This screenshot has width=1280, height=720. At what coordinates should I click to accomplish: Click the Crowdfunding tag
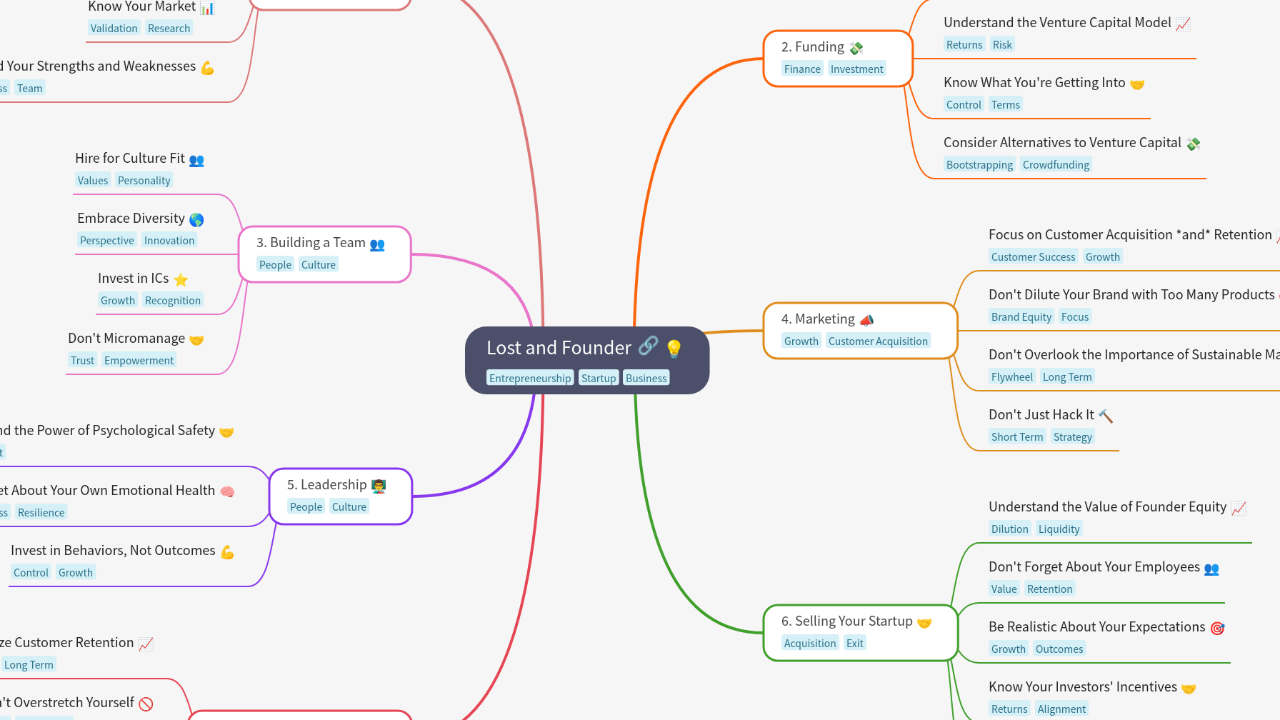(x=1056, y=165)
